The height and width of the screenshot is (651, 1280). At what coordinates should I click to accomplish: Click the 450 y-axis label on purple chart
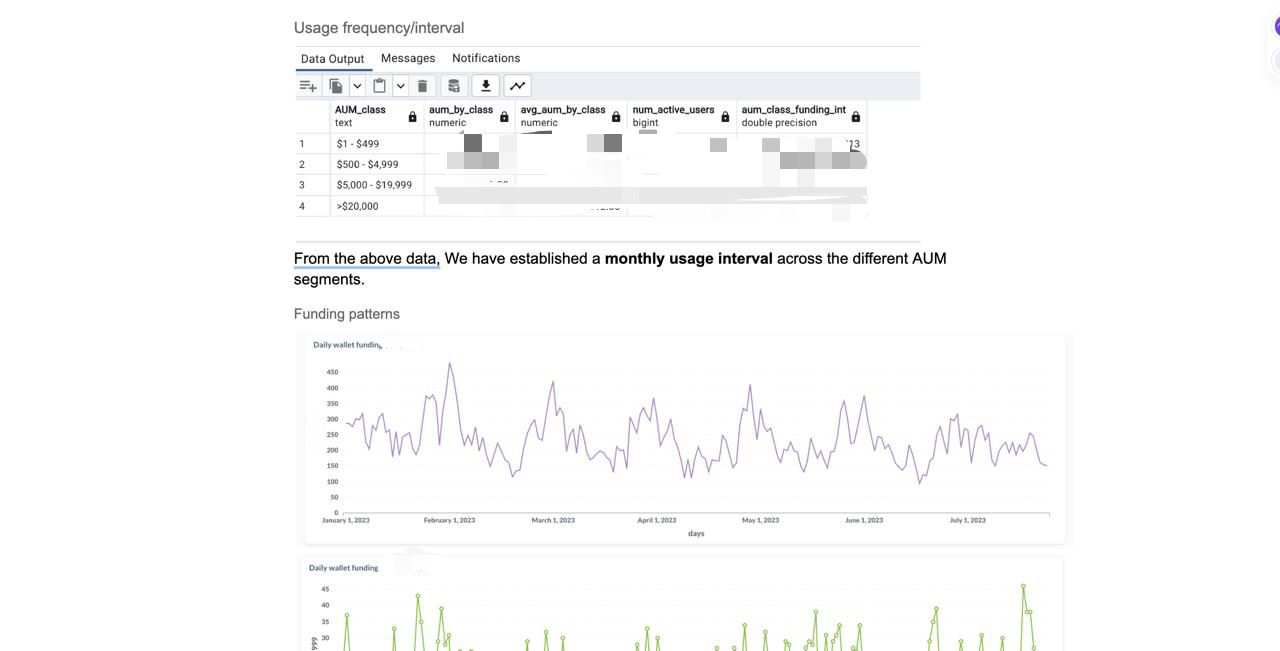pos(332,373)
